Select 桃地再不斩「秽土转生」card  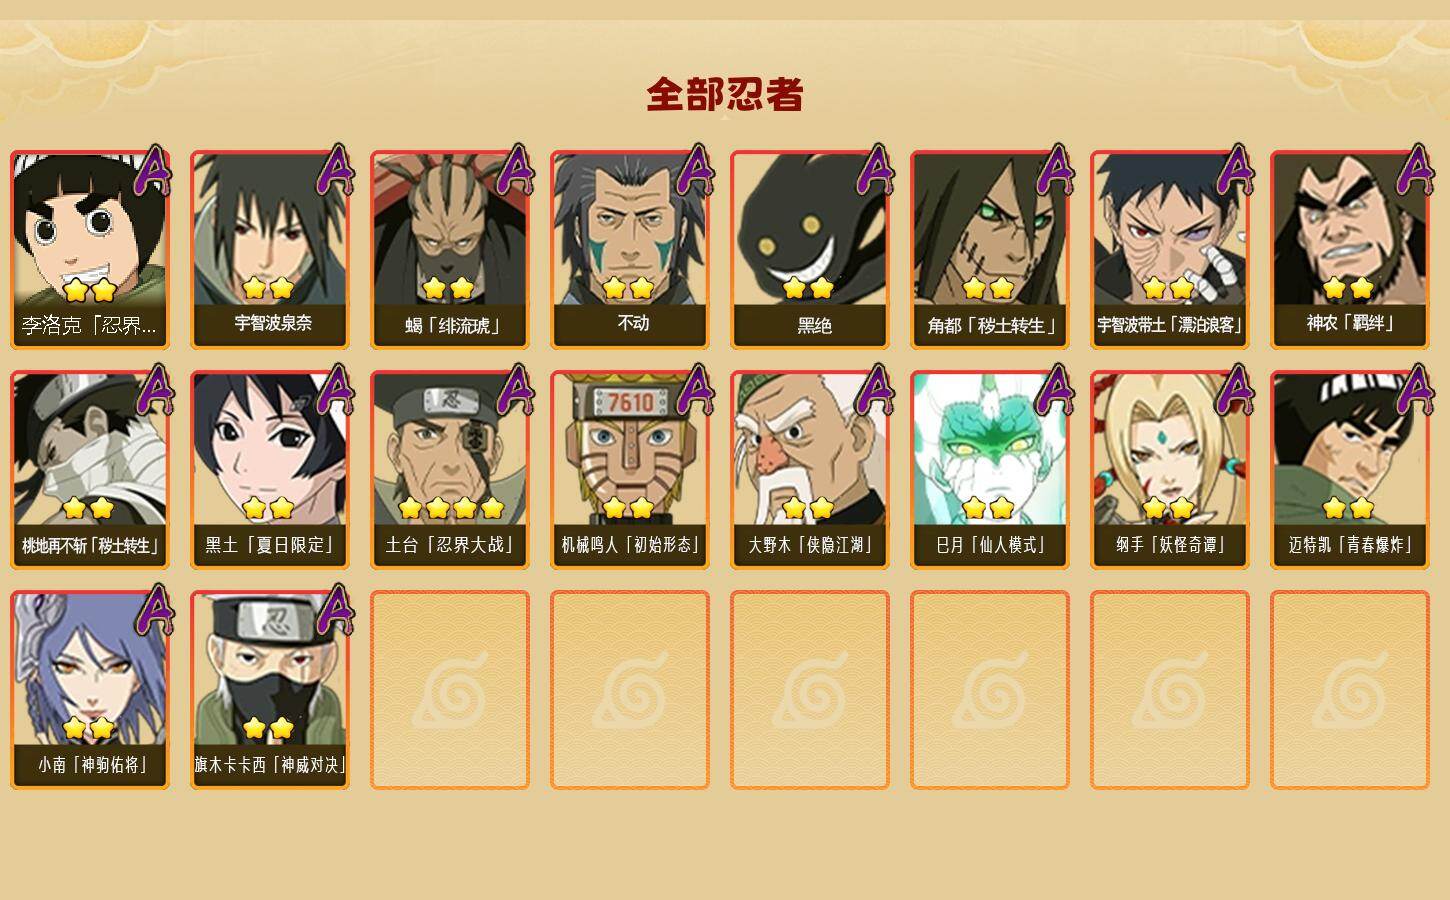coord(90,470)
